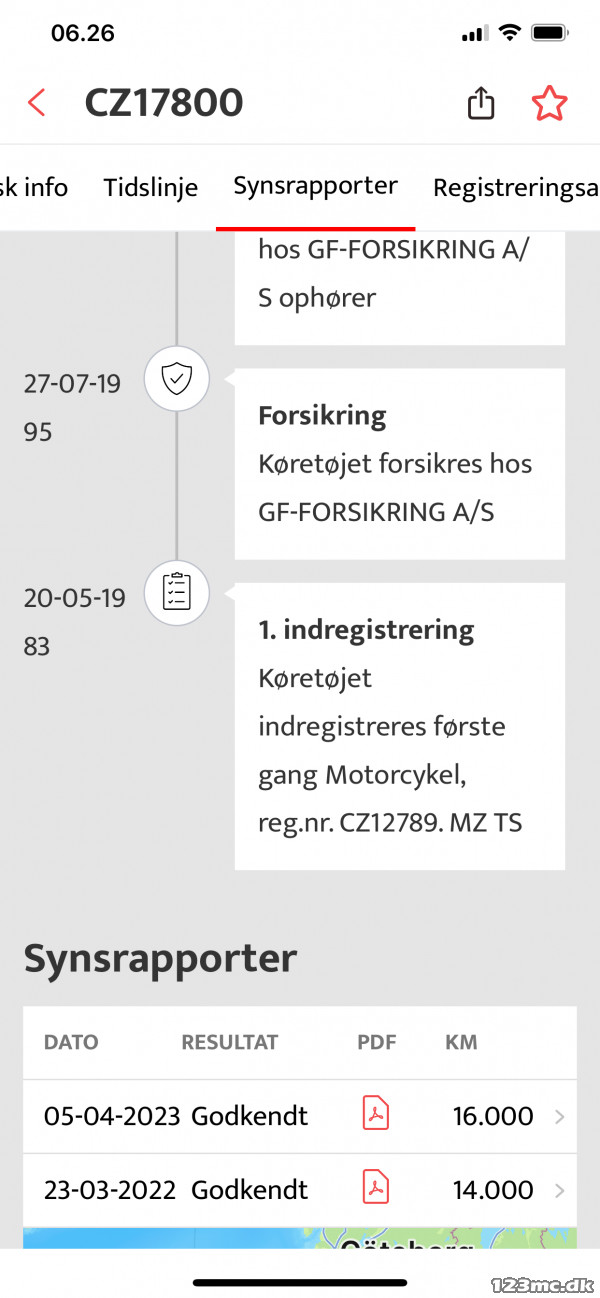Image resolution: width=600 pixels, height=1298 pixels.
Task: Select the Synsrapporter tab
Action: 315,186
